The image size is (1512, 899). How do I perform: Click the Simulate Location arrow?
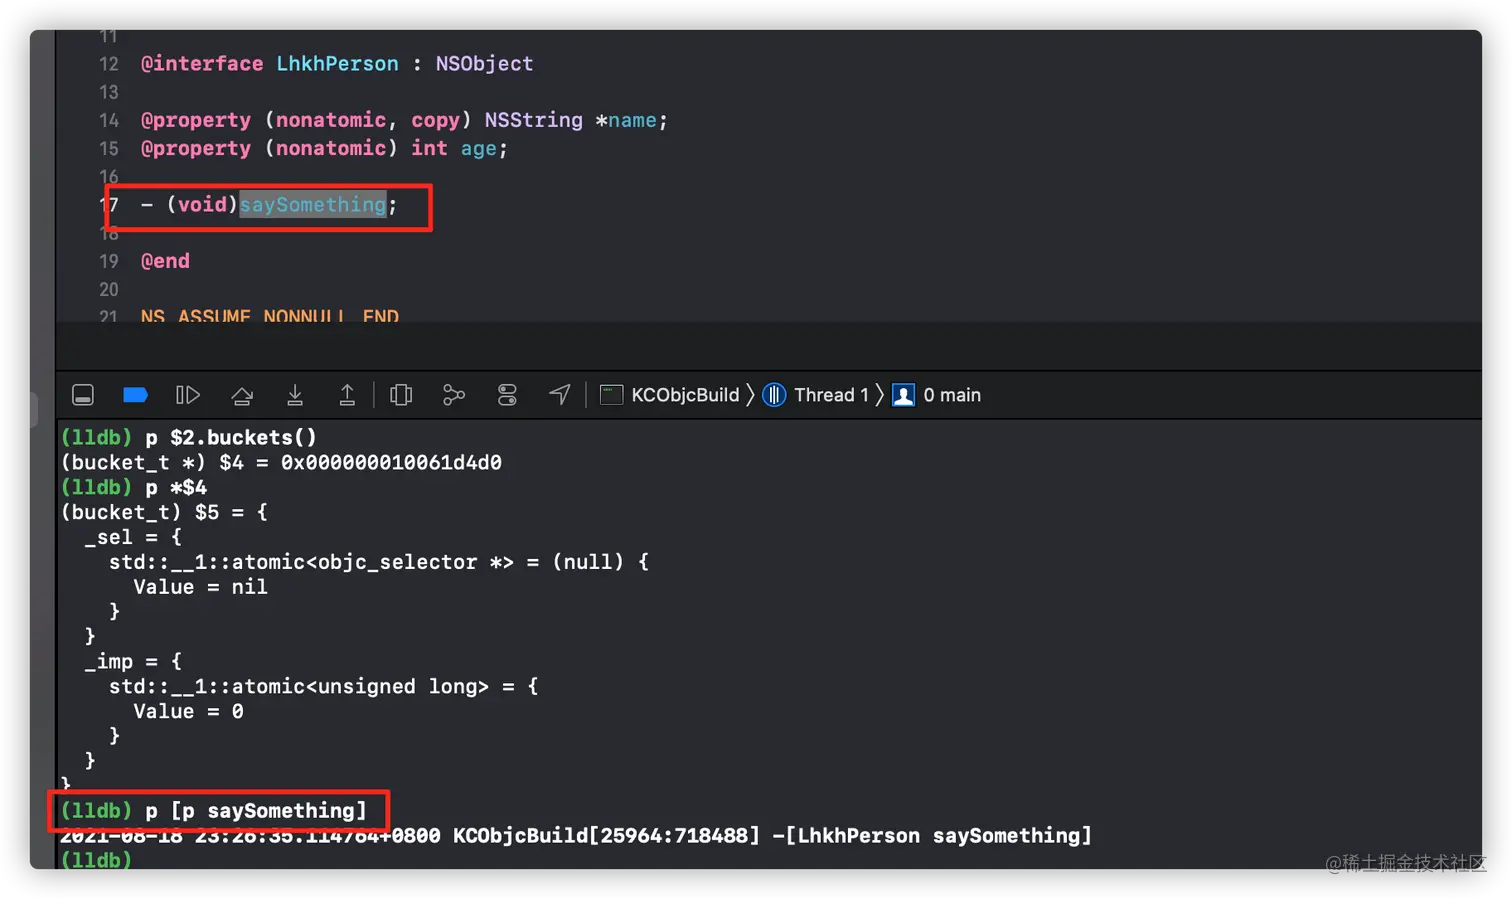(560, 395)
